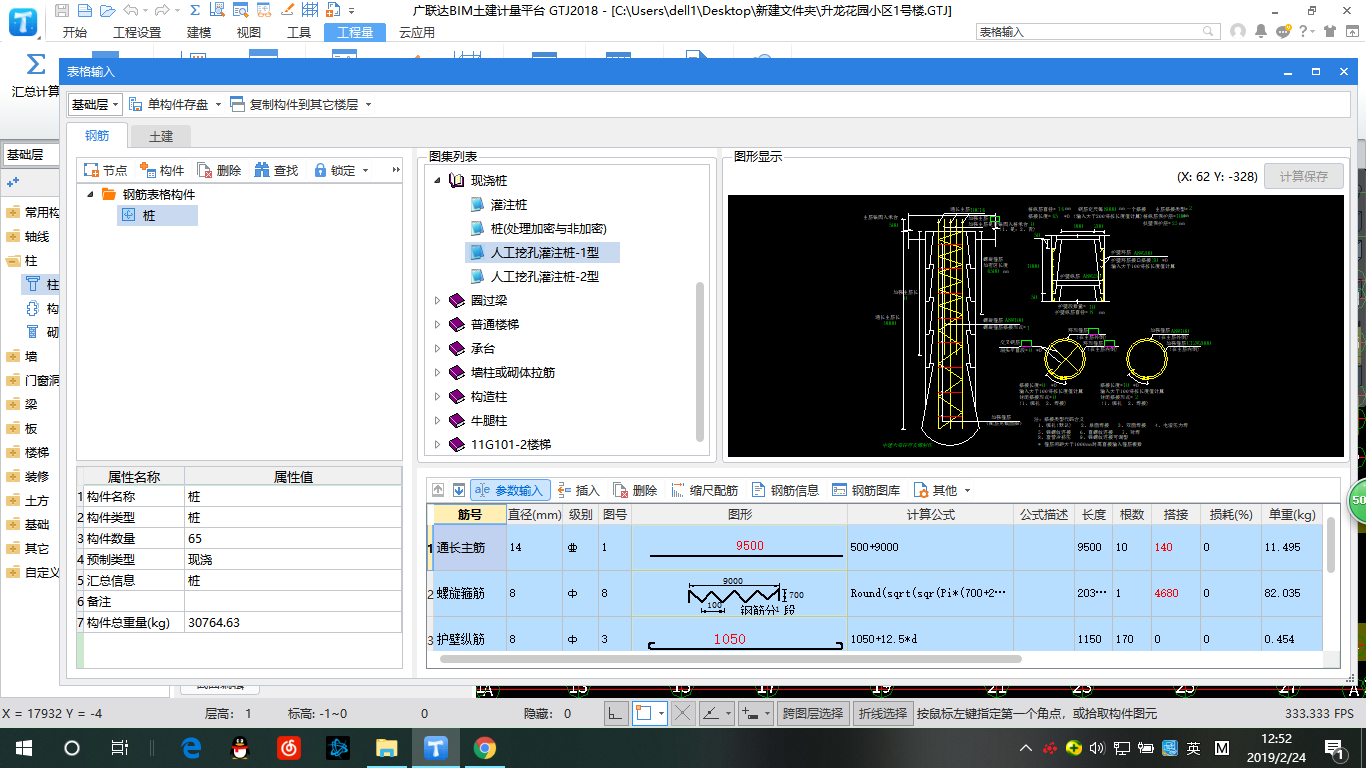
Task: Click the 插入 insert row icon
Action: tap(565, 490)
